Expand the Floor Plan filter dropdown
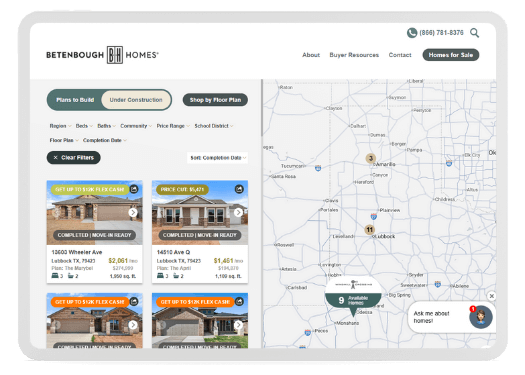The image size is (525, 375). click(64, 140)
